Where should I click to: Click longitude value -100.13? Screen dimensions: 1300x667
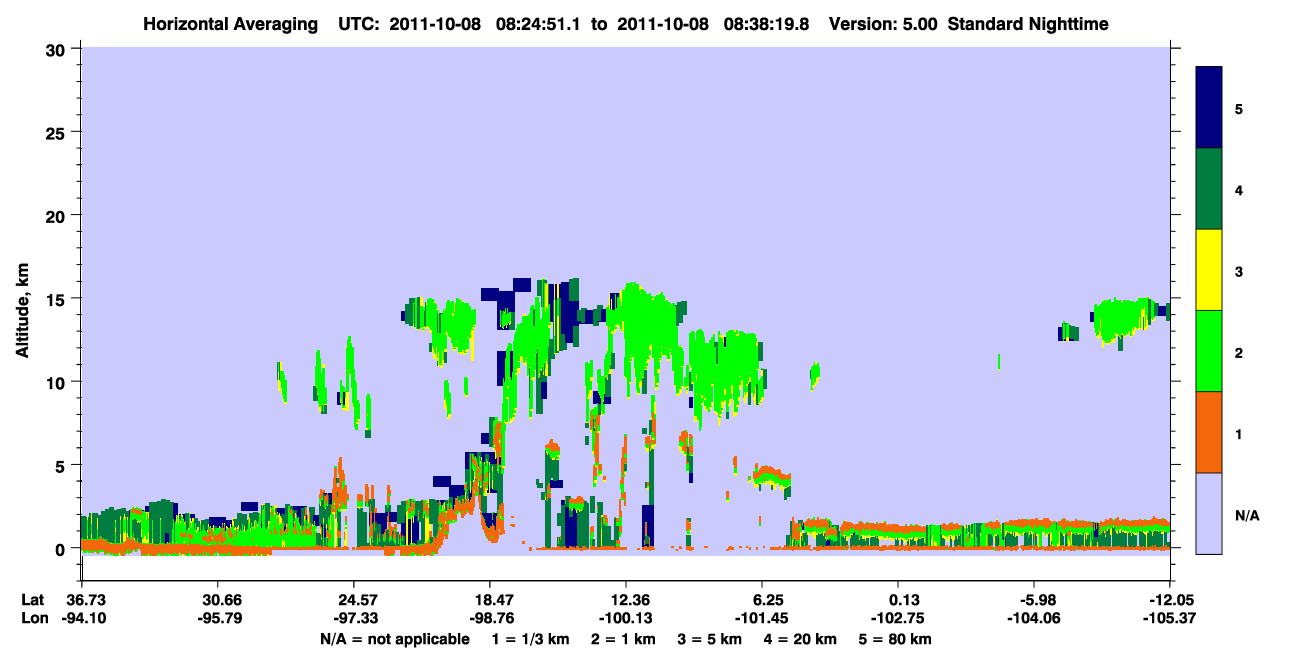tap(625, 618)
